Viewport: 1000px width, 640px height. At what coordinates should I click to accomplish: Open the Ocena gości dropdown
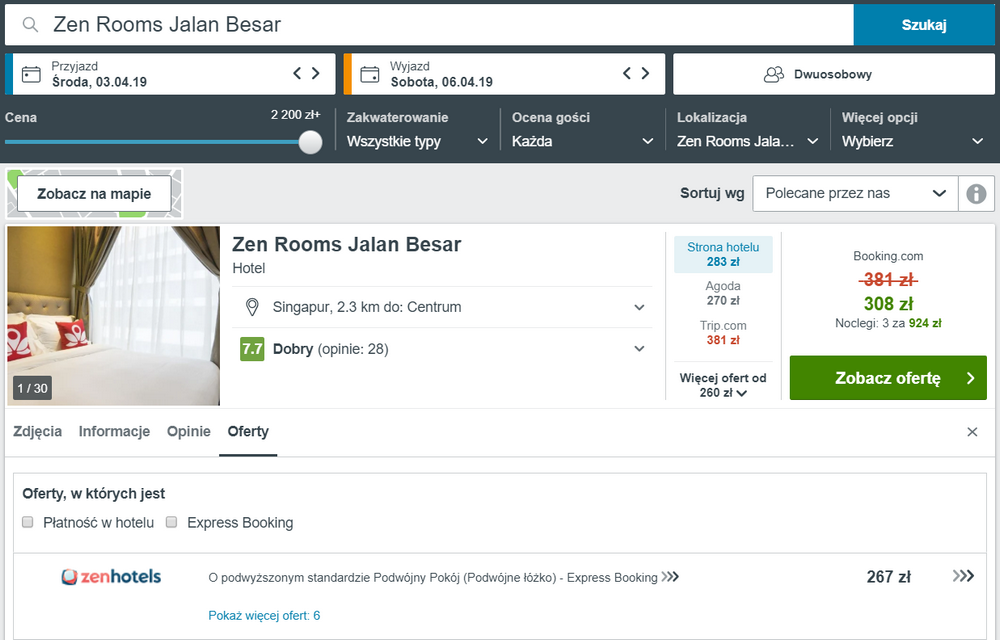(582, 141)
